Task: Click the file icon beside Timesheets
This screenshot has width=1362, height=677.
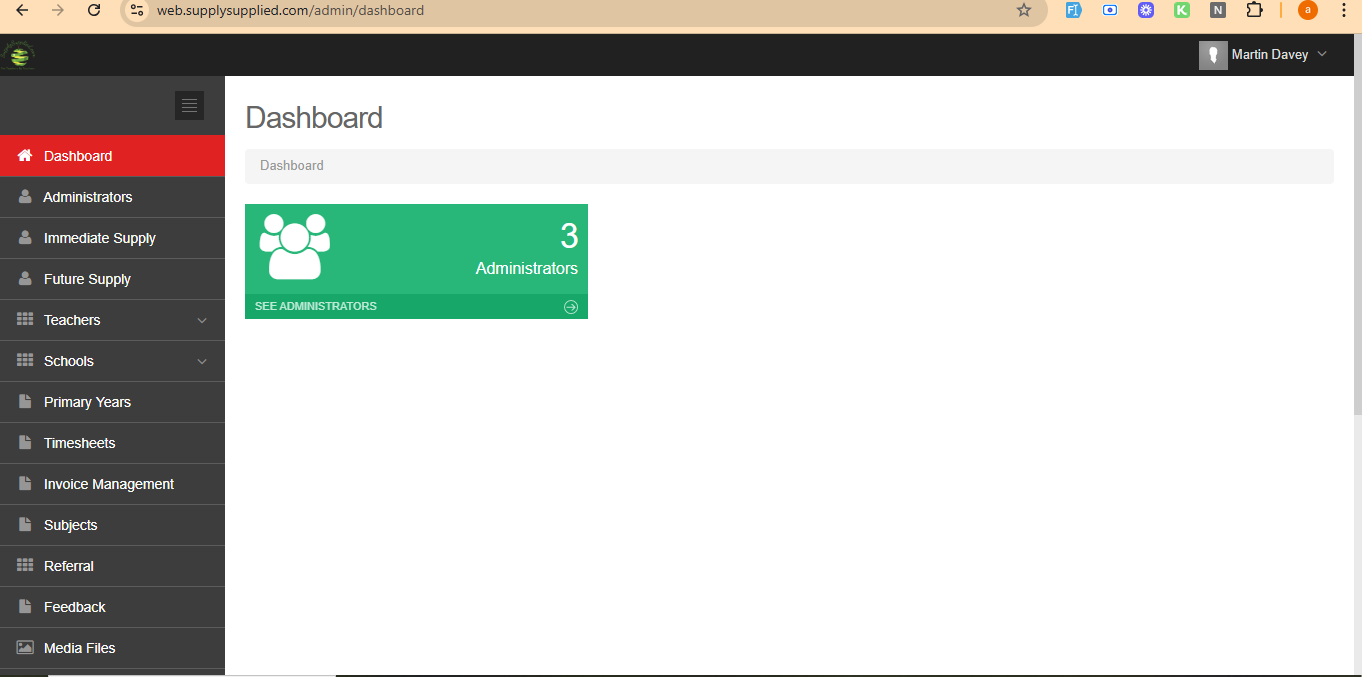Action: pos(25,443)
